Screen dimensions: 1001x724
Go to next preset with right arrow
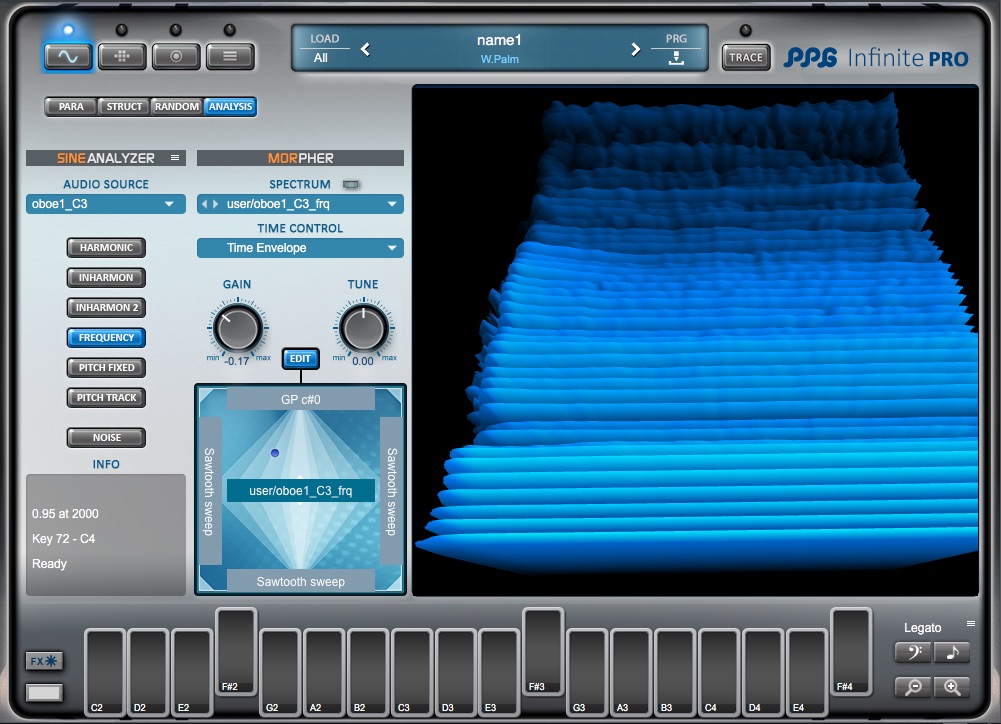pyautogui.click(x=635, y=49)
